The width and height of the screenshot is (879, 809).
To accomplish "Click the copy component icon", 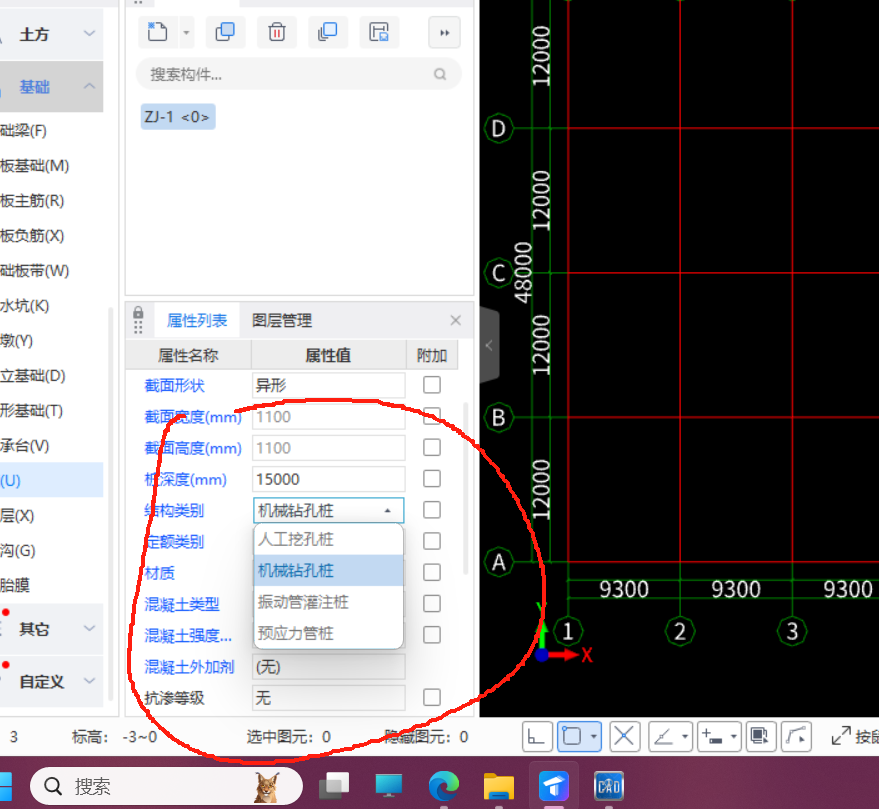I will coord(225,32).
